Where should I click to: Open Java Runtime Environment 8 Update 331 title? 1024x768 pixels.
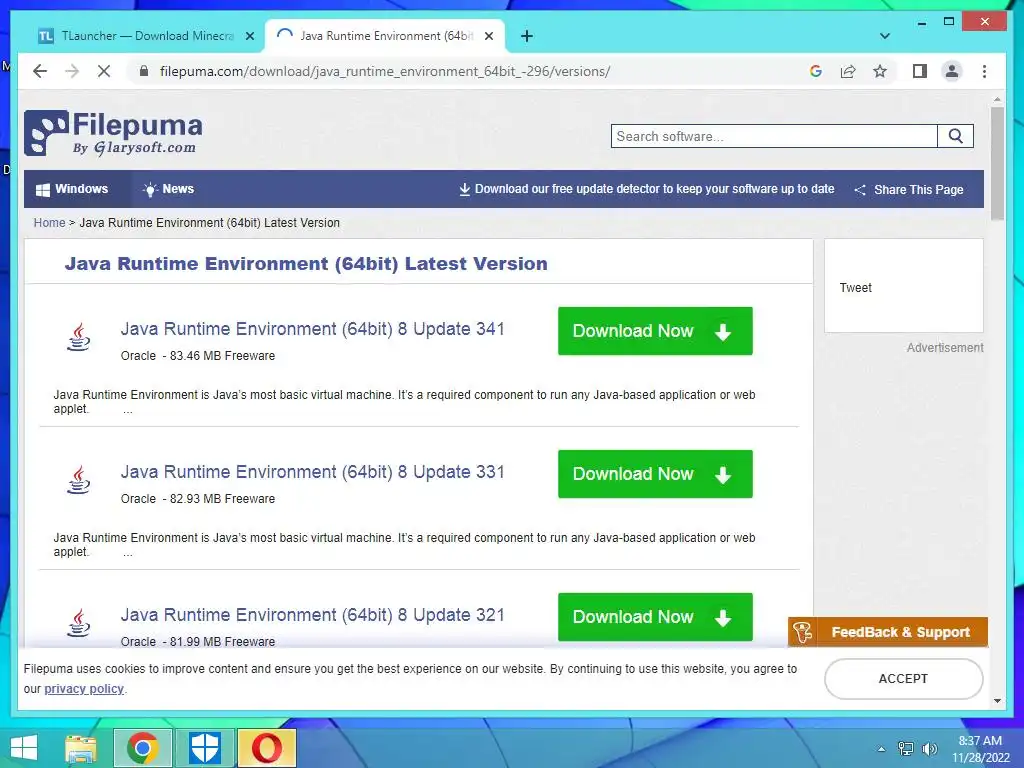[x=313, y=472]
